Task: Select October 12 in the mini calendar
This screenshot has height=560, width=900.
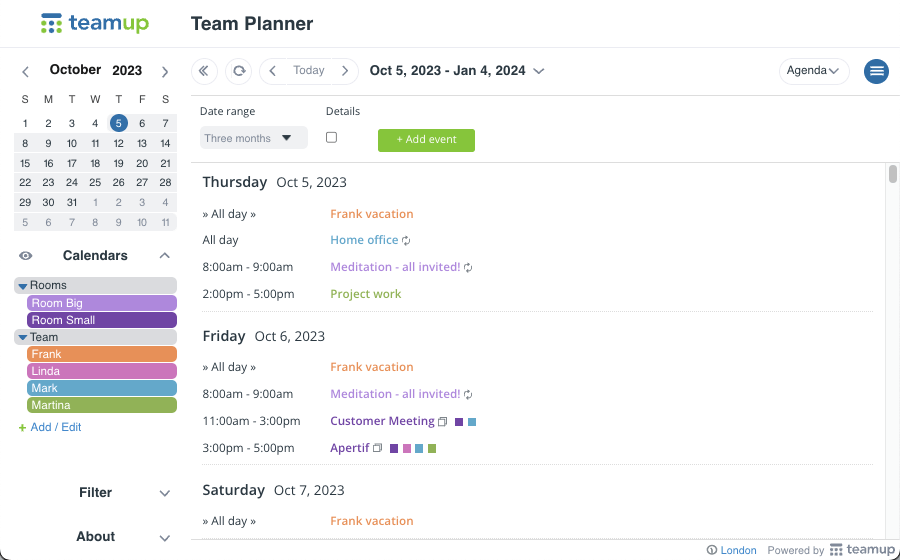Action: 118,143
